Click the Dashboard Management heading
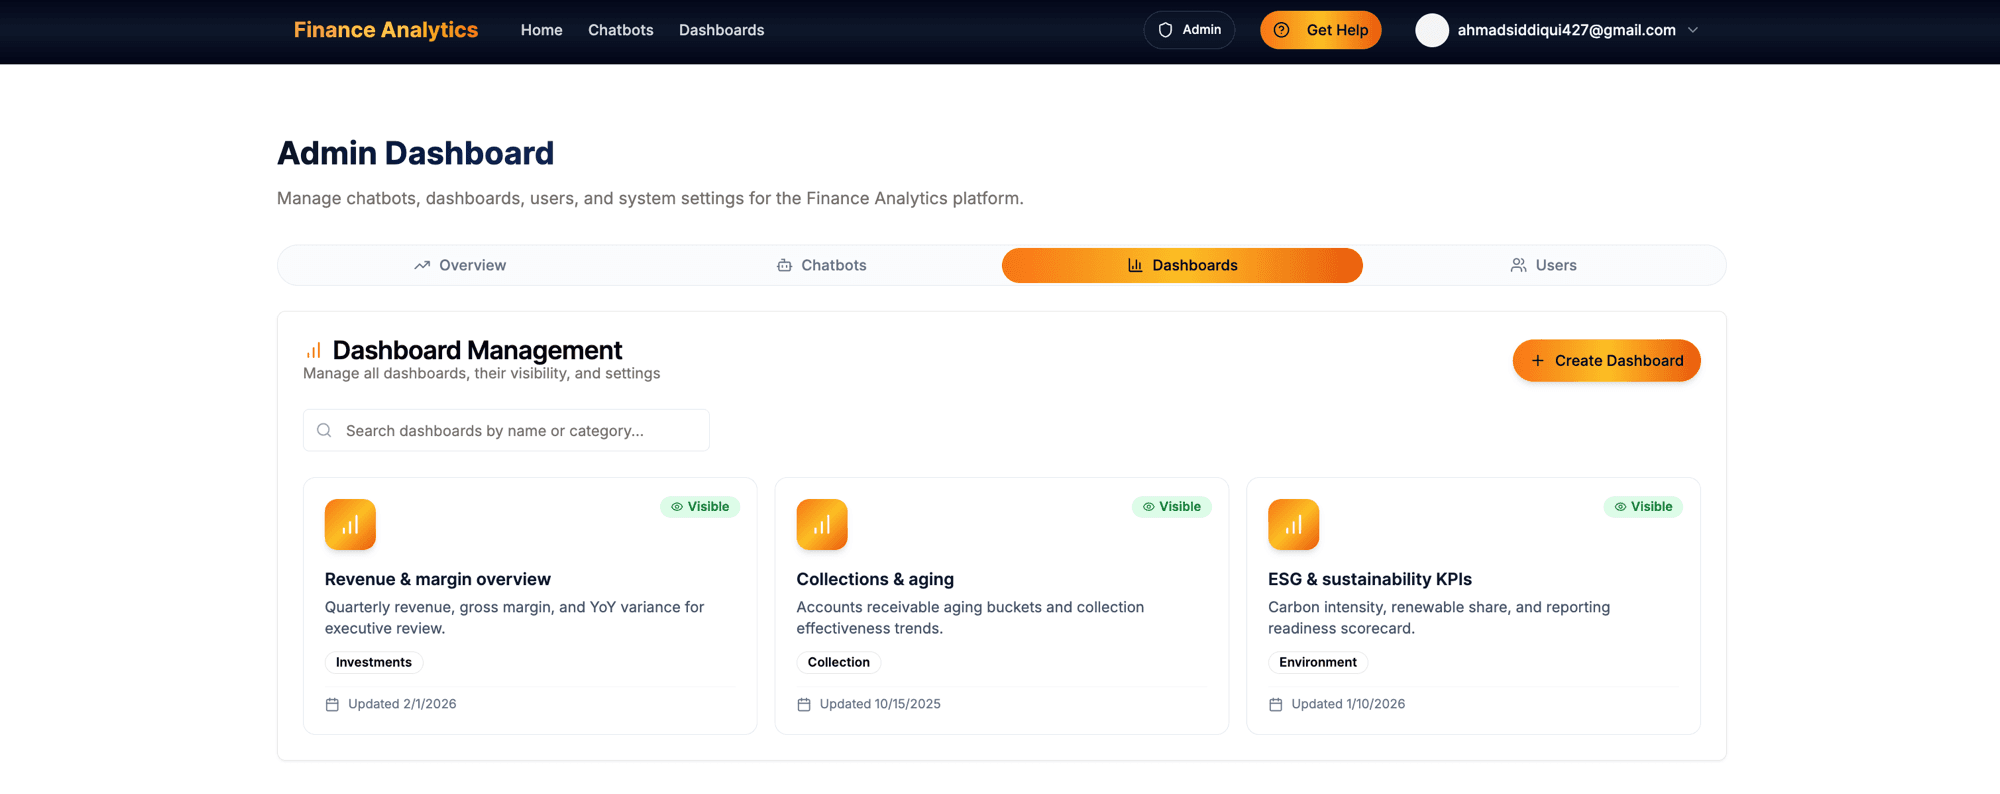Screen dimensions: 2000x794 tap(477, 350)
